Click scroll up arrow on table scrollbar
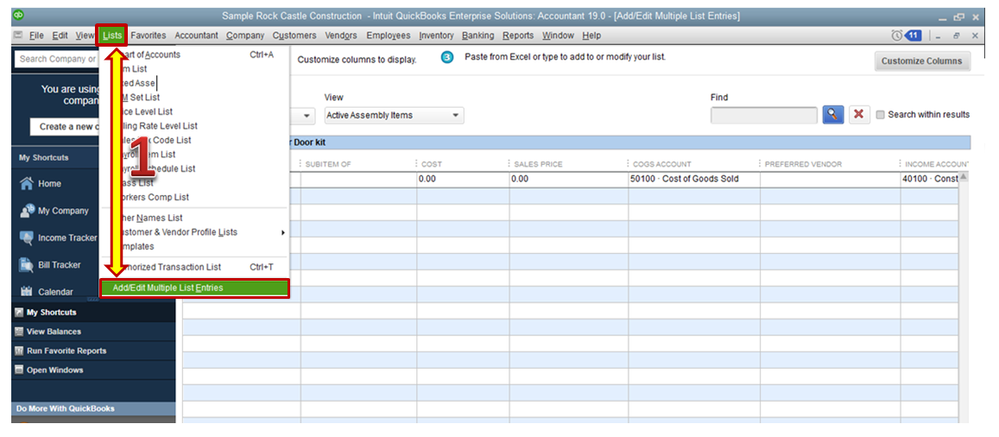The width and height of the screenshot is (999, 437). click(x=965, y=176)
